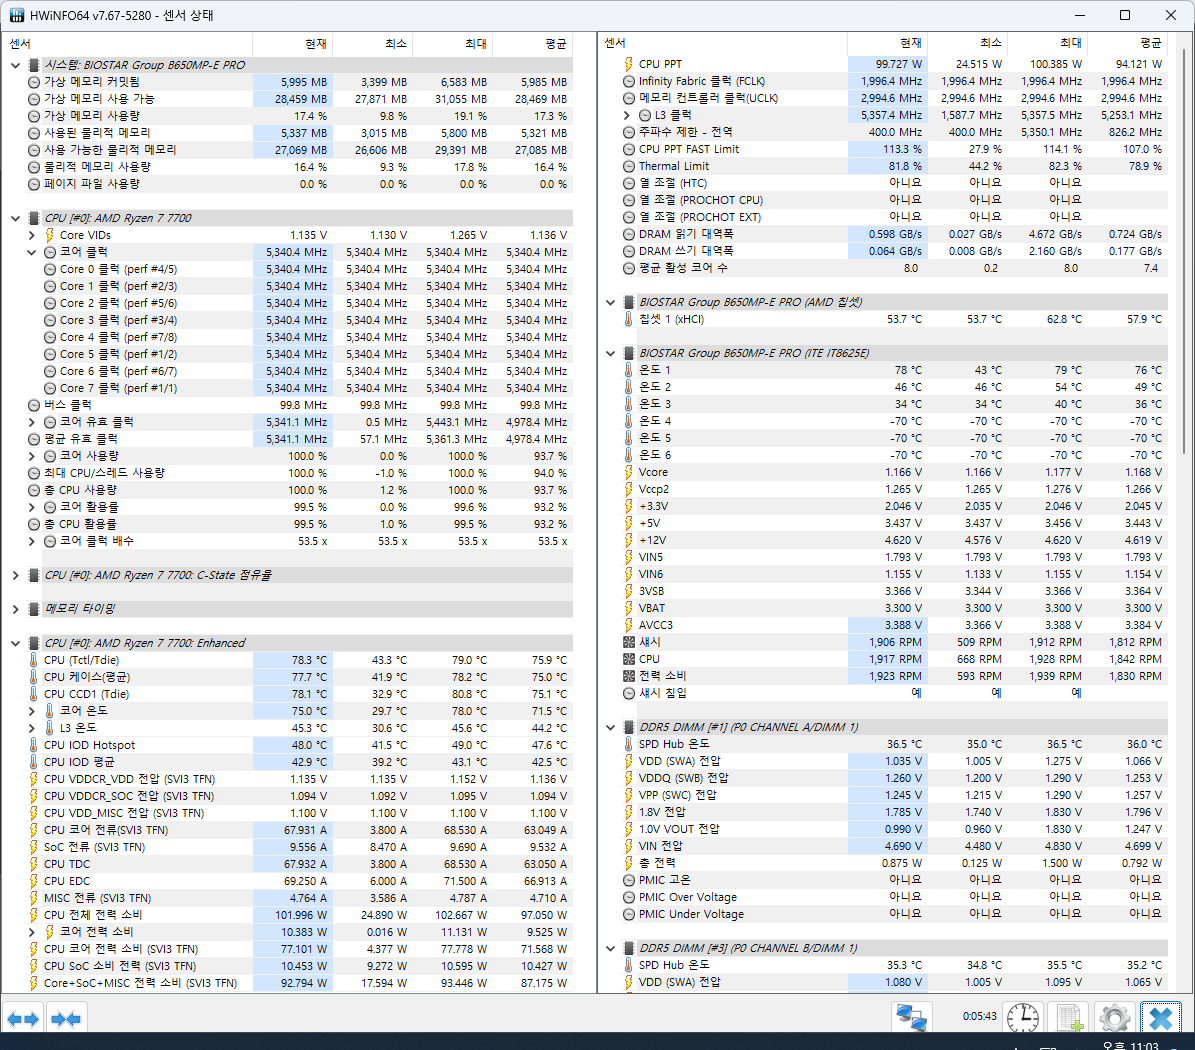Click right pane 평균 column header
Viewport: 1195px width, 1050px height.
click(x=1128, y=43)
